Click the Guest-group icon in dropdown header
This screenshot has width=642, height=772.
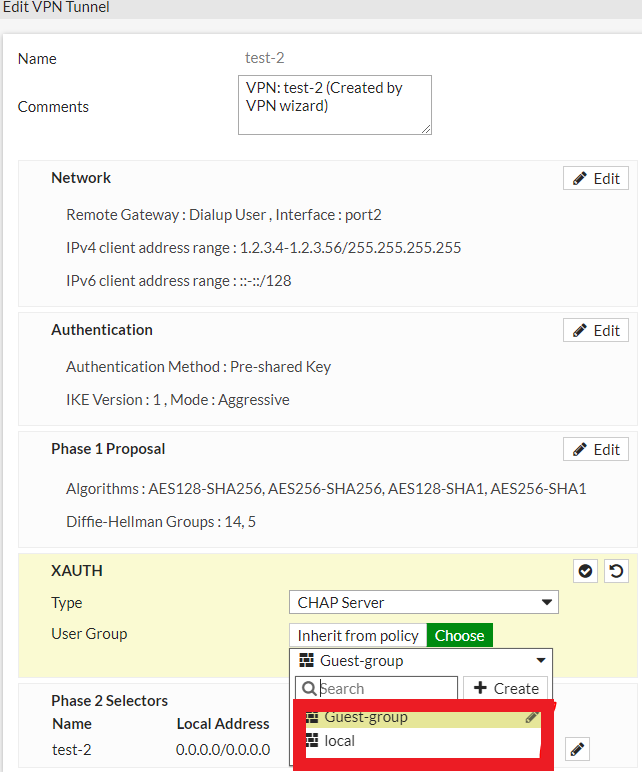coord(307,661)
